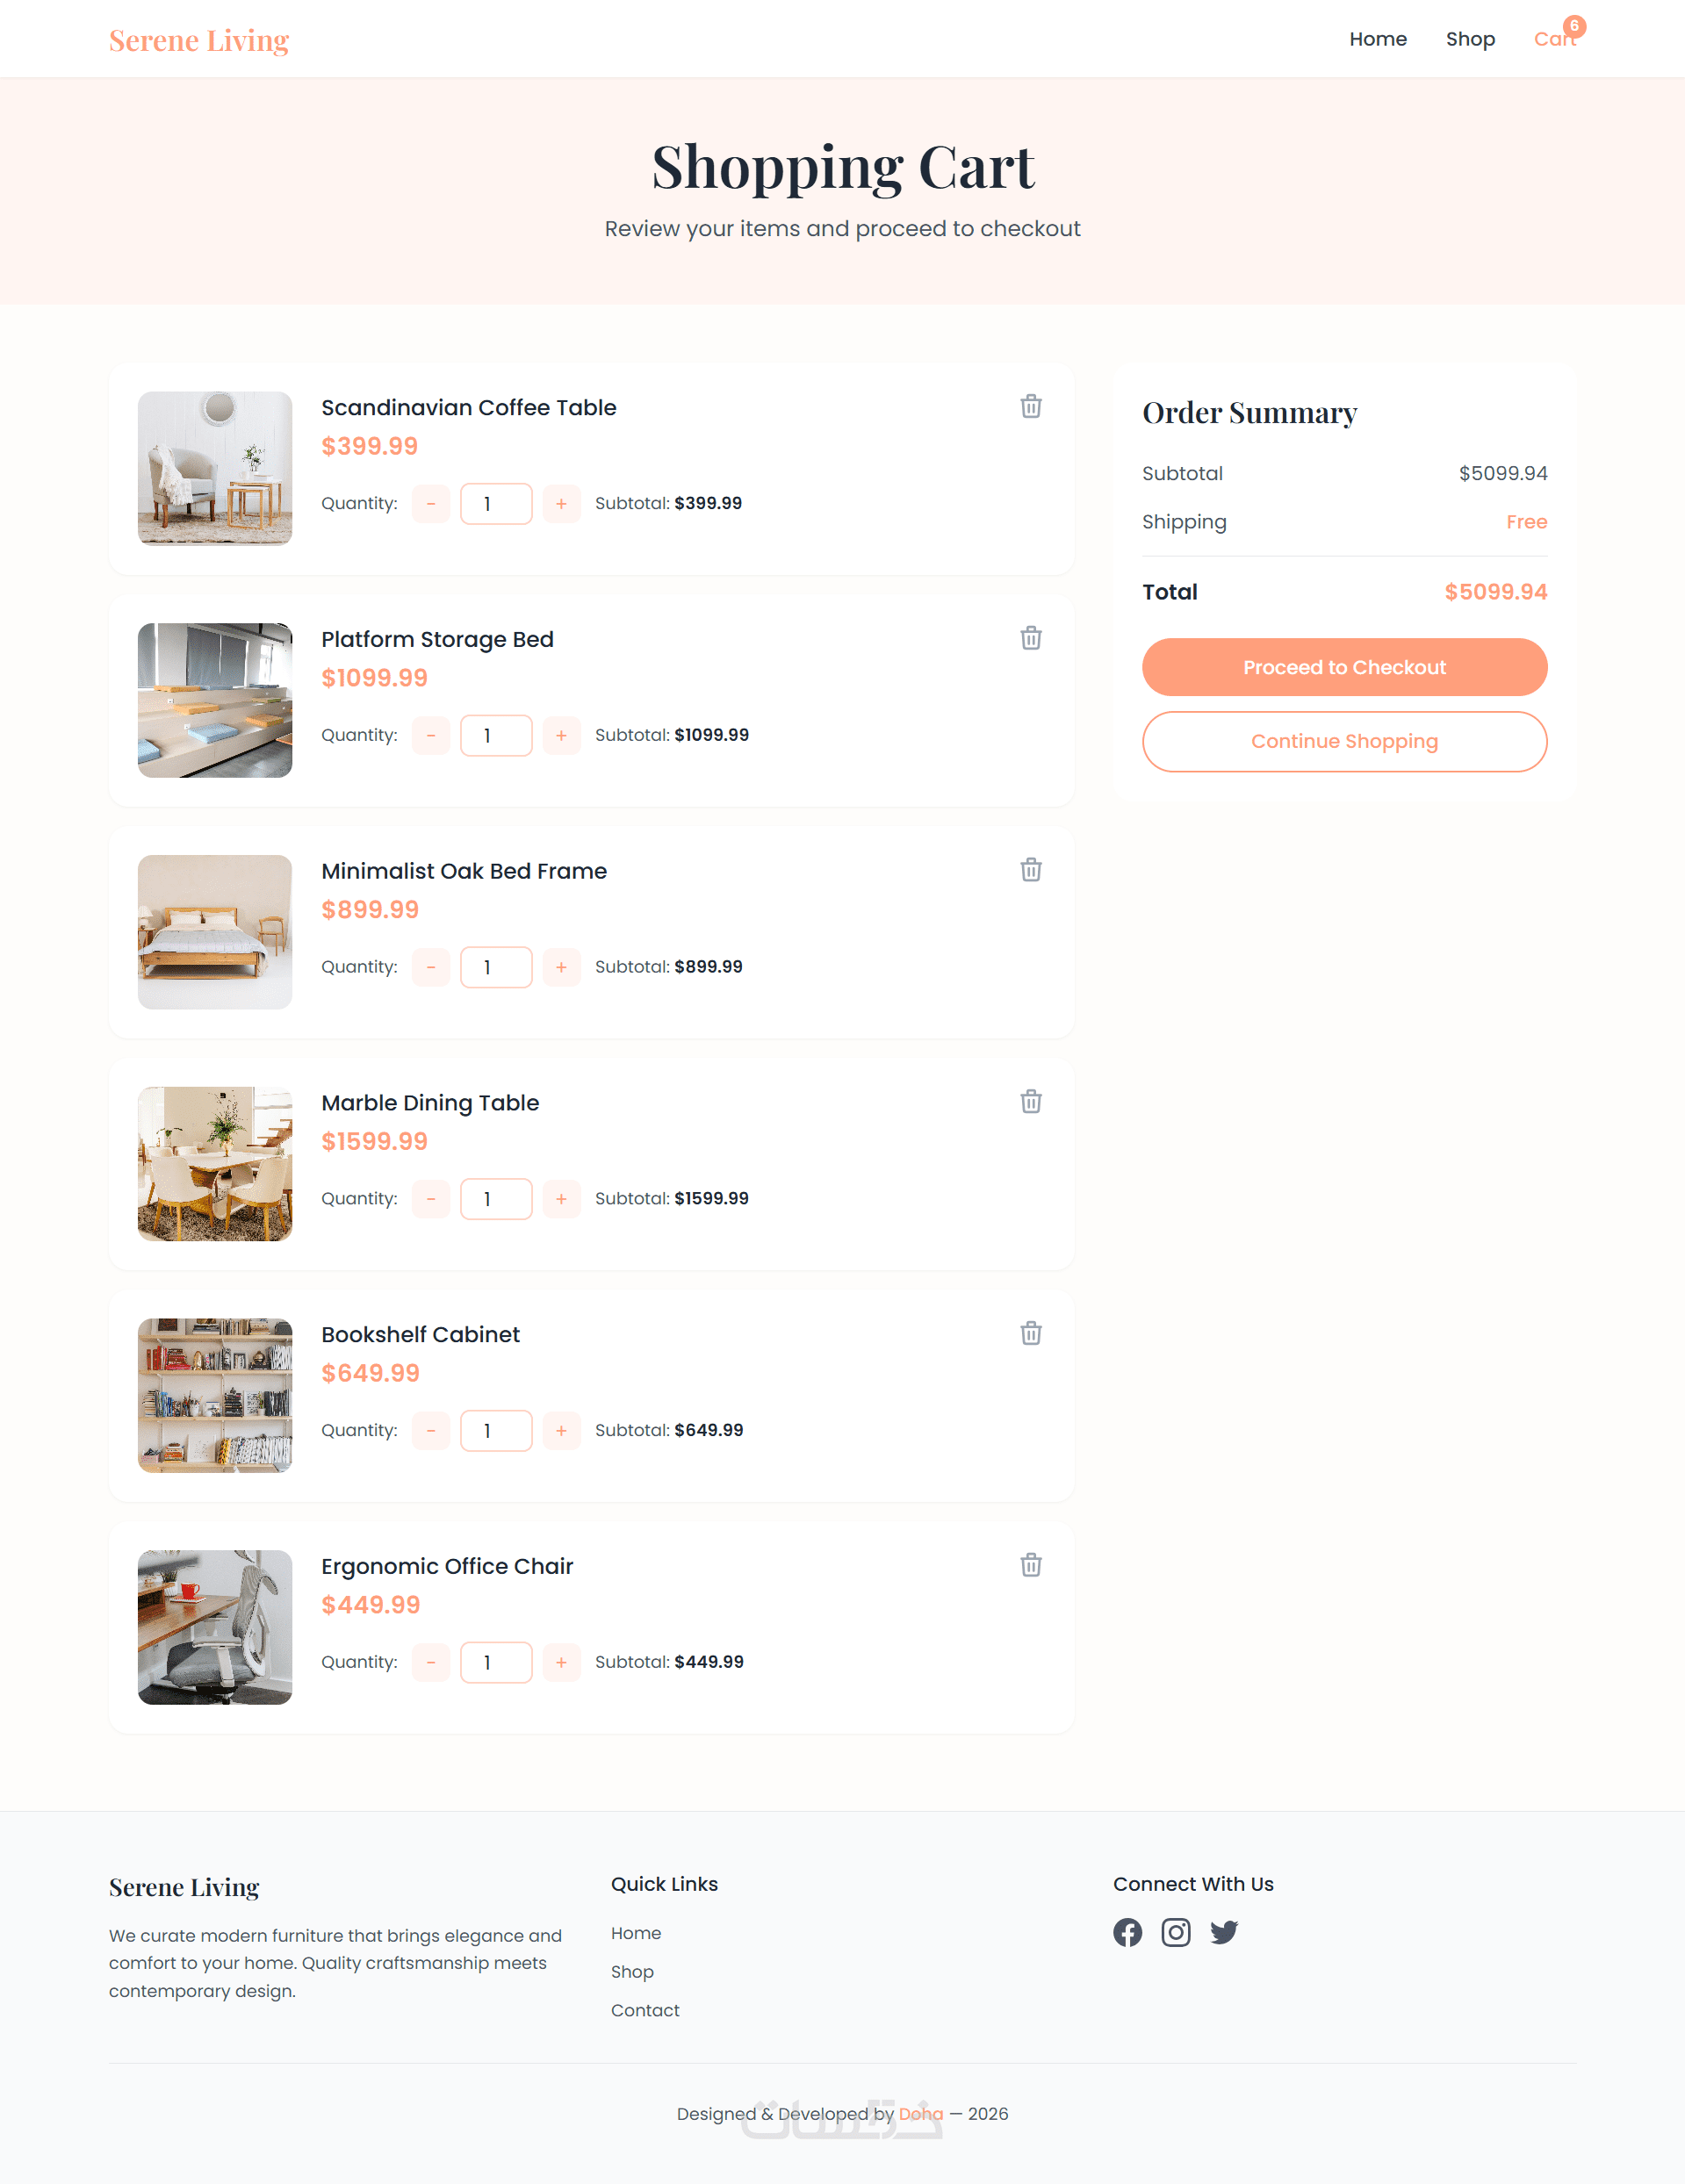Open the Contact footer link
The height and width of the screenshot is (2184, 1685).
[645, 2010]
